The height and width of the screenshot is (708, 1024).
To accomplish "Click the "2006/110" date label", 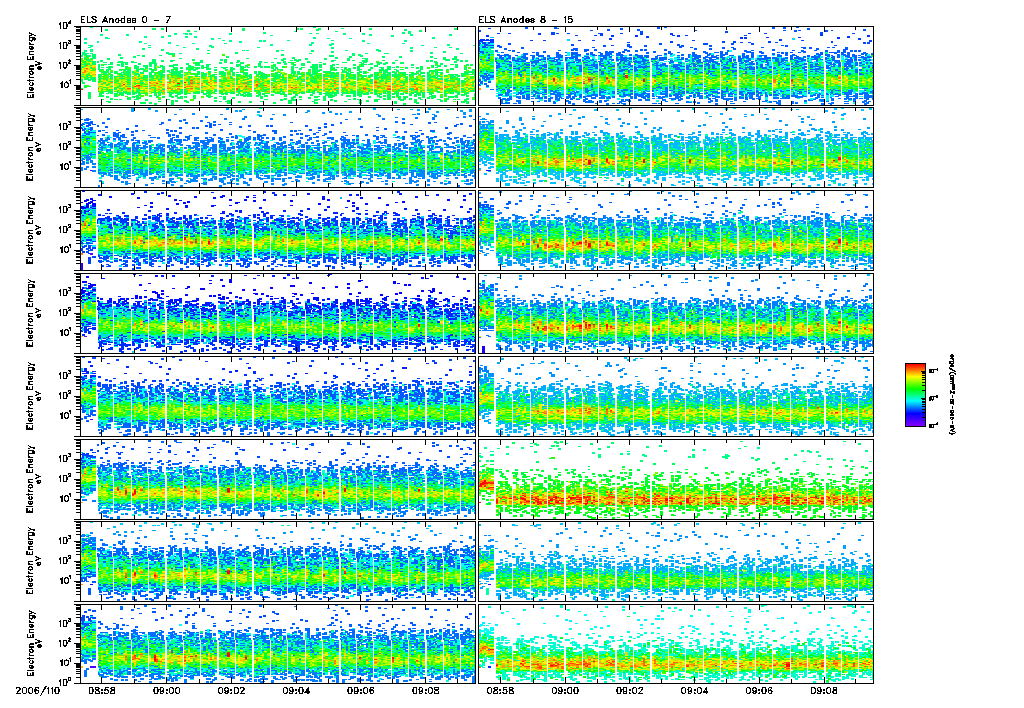I will click(x=37, y=690).
